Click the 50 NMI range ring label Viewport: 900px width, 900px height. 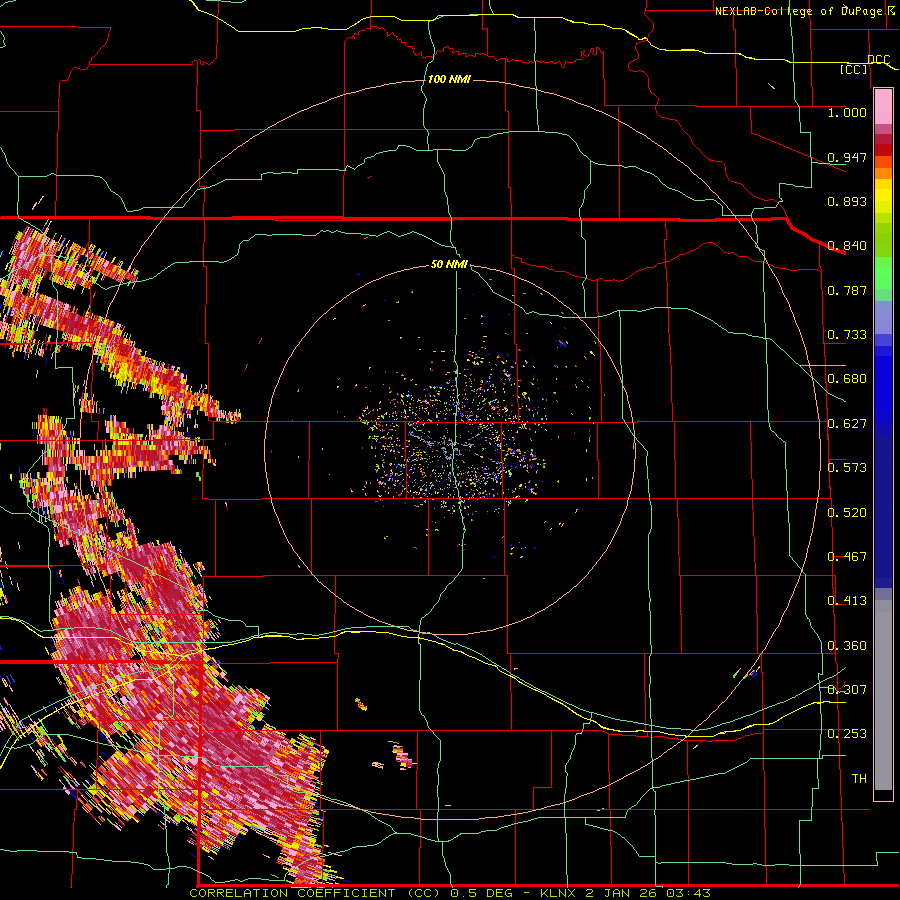(449, 264)
